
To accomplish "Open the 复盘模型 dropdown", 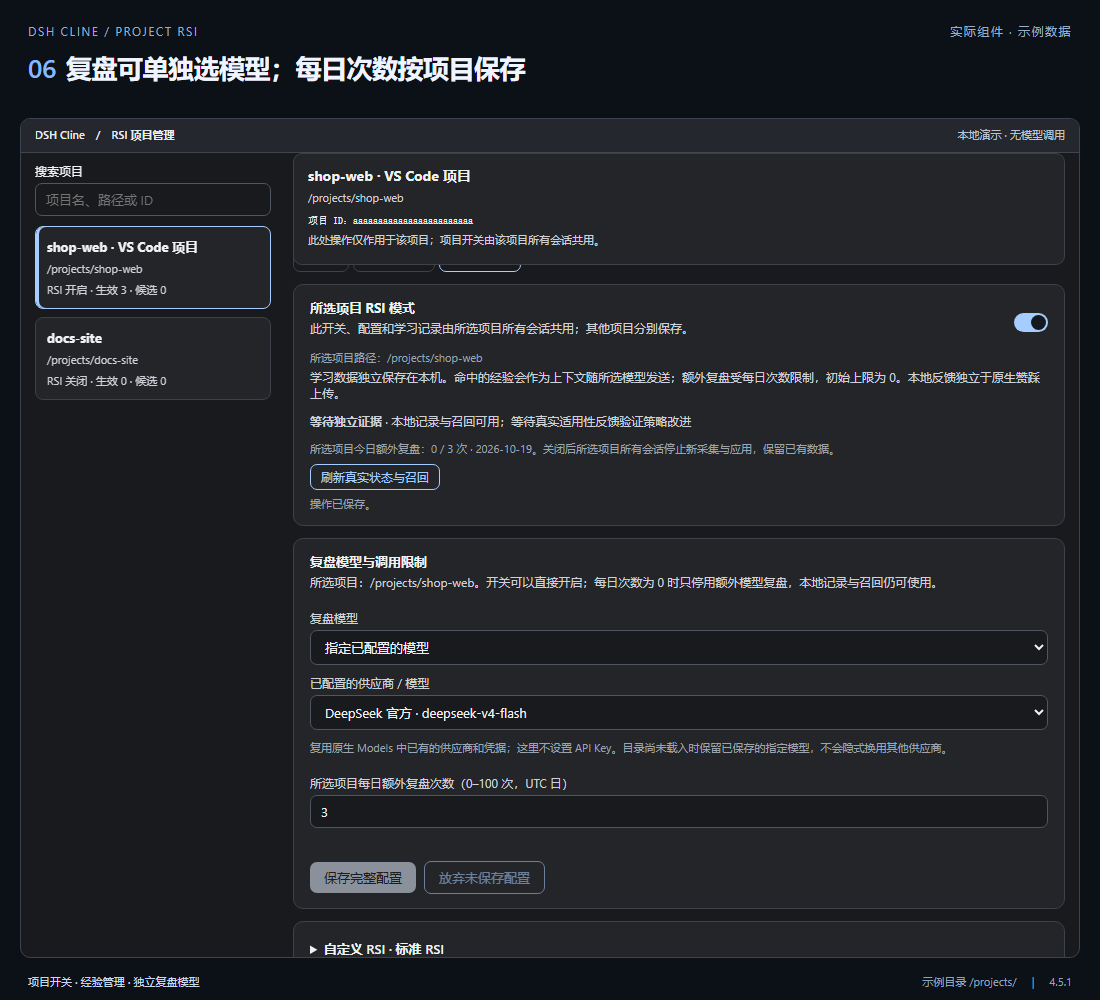I will tap(678, 647).
